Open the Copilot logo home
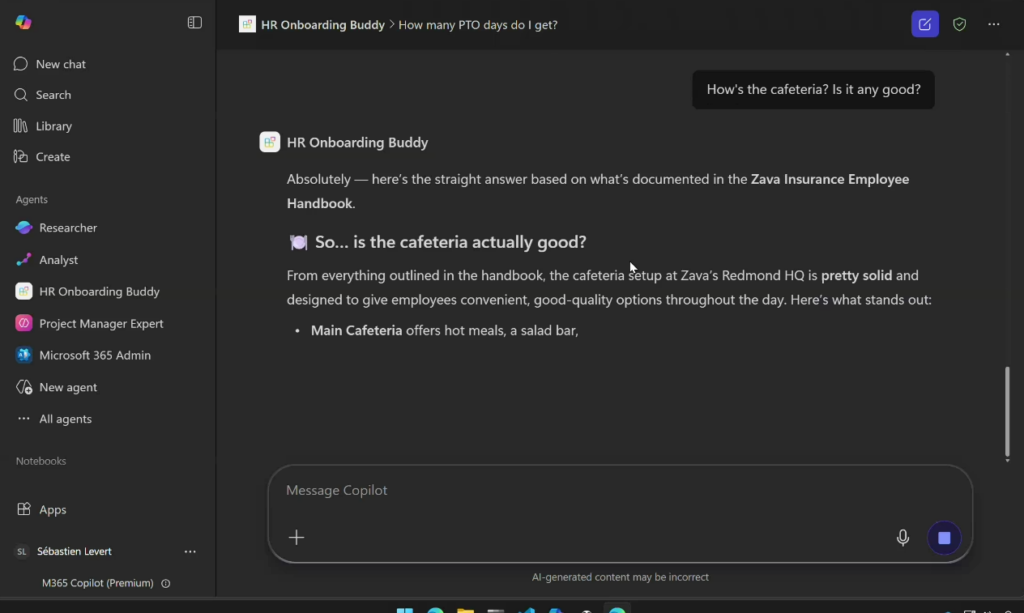 click(23, 23)
